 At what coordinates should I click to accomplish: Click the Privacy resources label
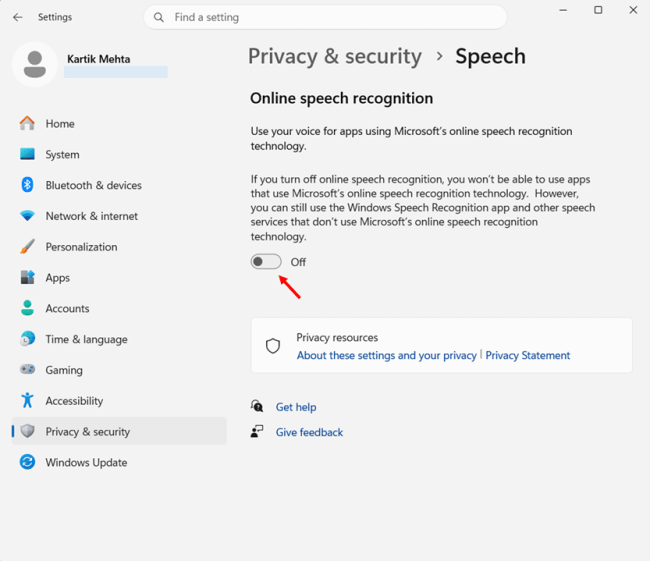(337, 338)
